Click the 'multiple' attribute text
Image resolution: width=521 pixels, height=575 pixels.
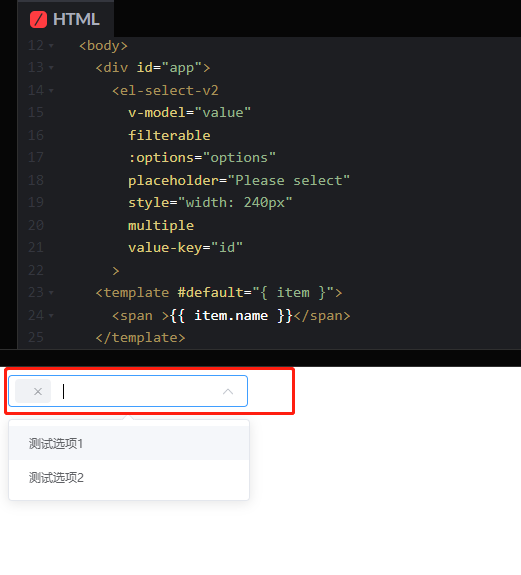coord(161,225)
